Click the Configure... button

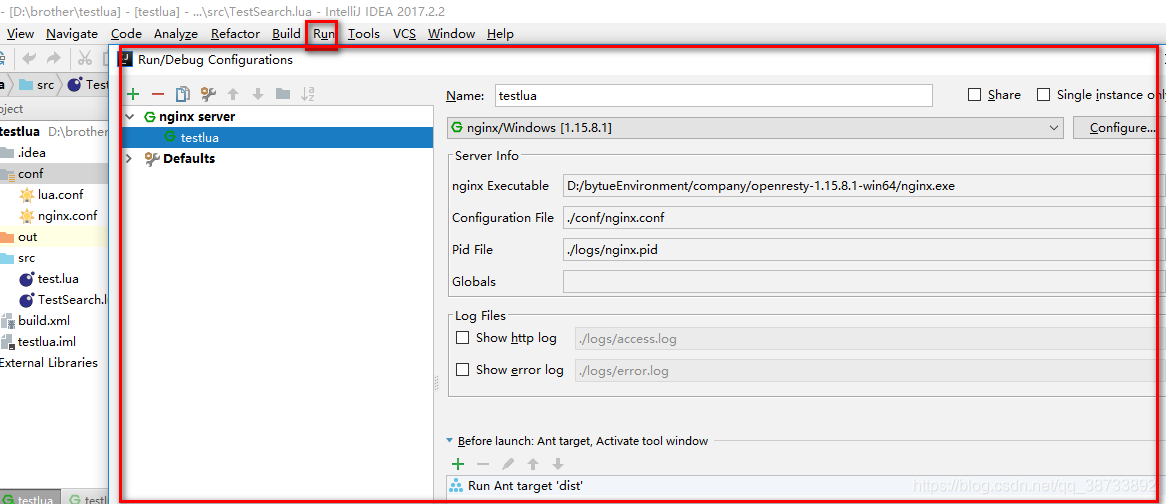click(1119, 128)
